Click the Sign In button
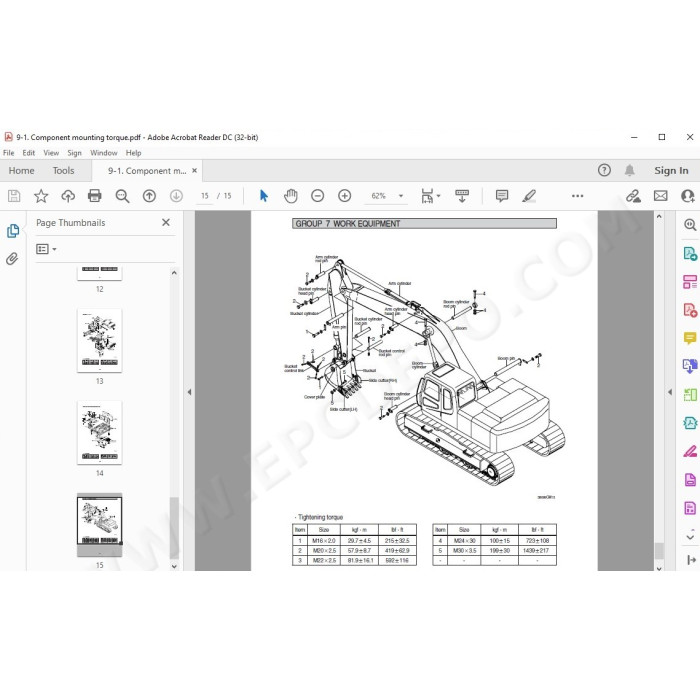The image size is (700, 700). pos(671,171)
